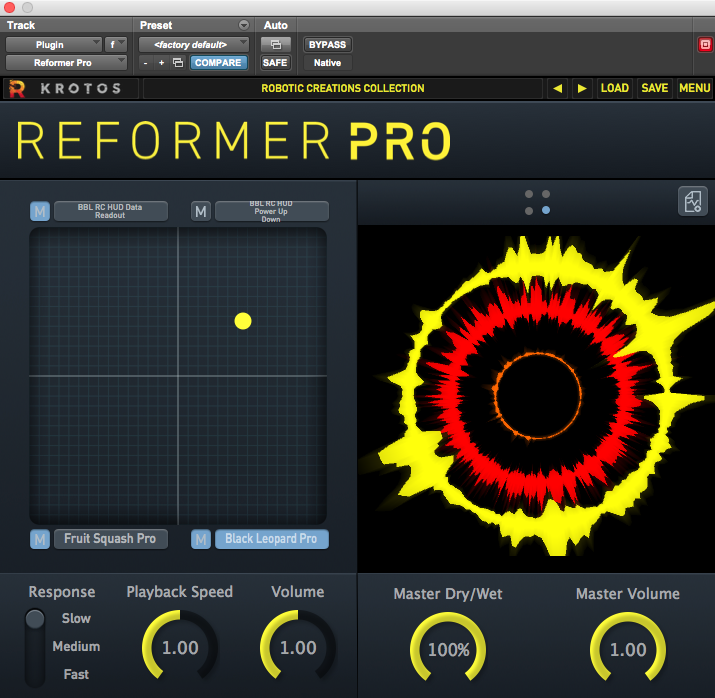Click the Preset header label
This screenshot has height=698, width=715.
[156, 25]
